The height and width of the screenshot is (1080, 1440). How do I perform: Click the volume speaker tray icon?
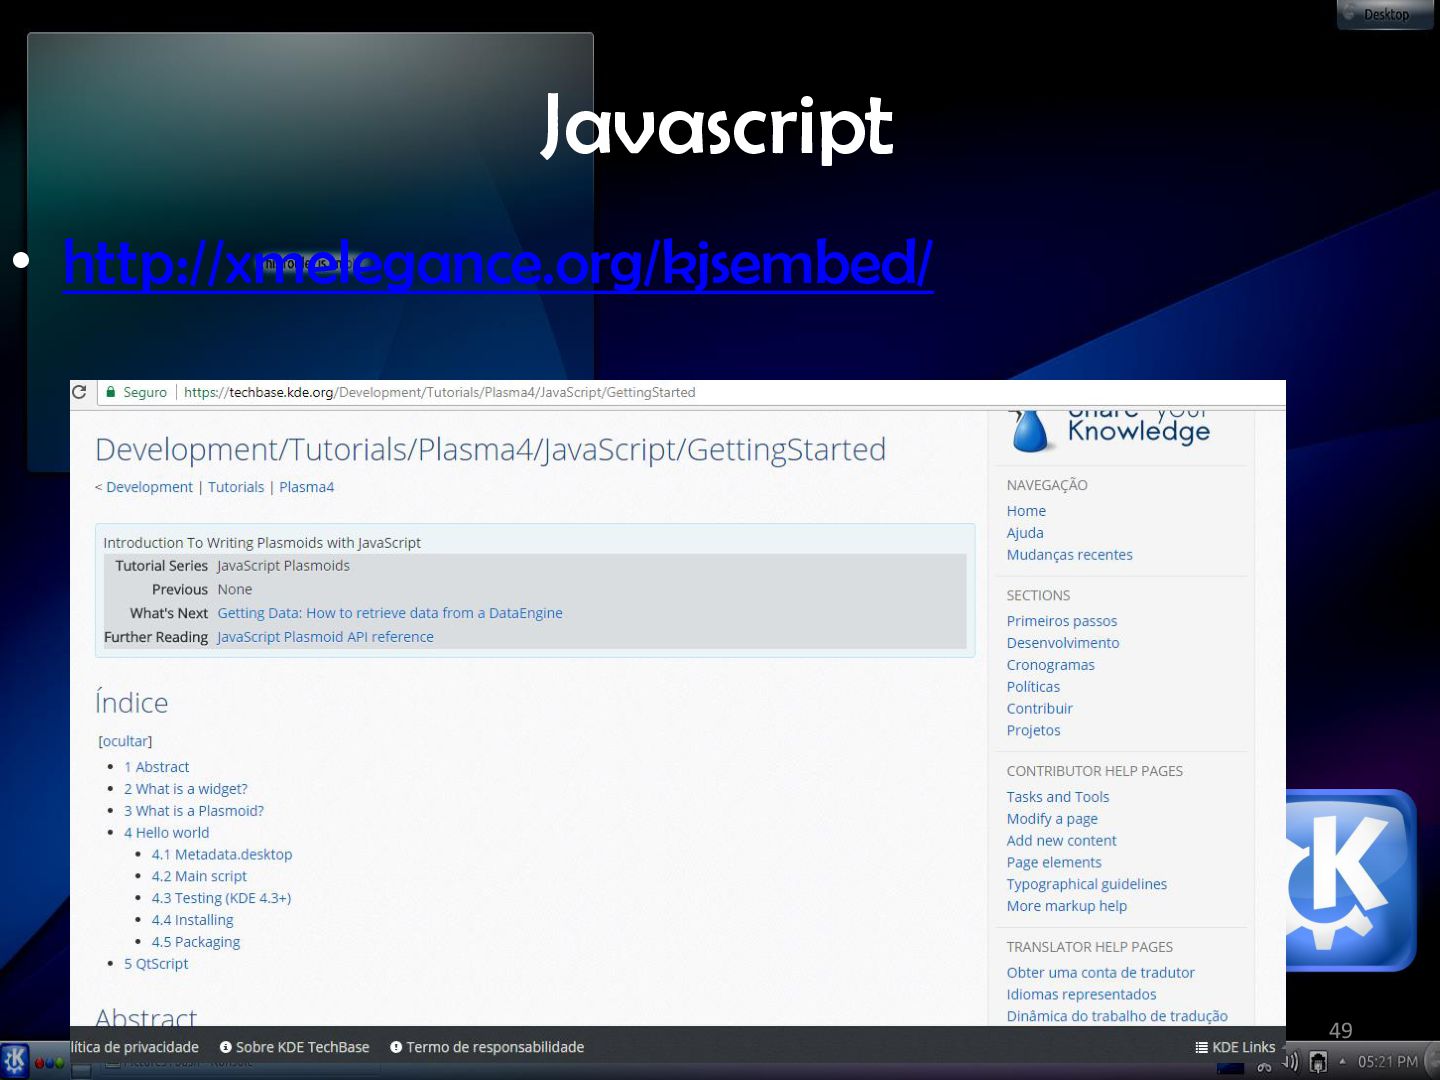(x=1292, y=1062)
